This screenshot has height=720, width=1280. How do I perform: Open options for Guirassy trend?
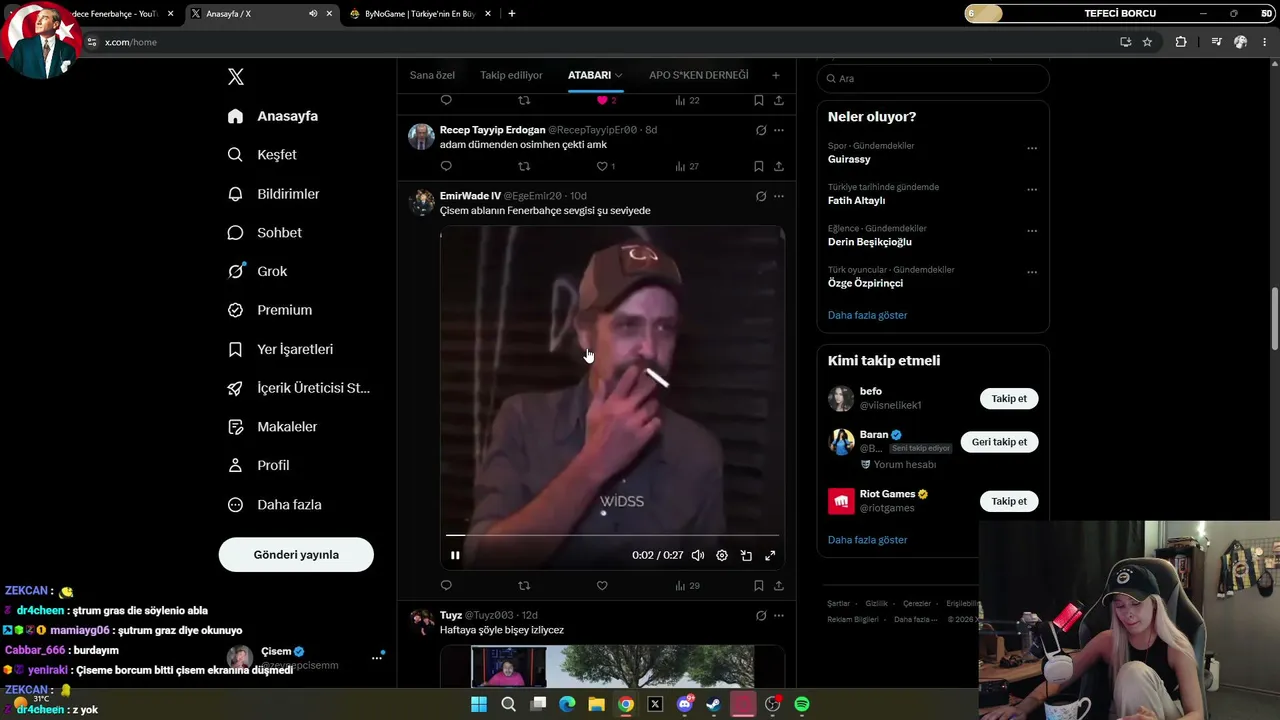1032,148
